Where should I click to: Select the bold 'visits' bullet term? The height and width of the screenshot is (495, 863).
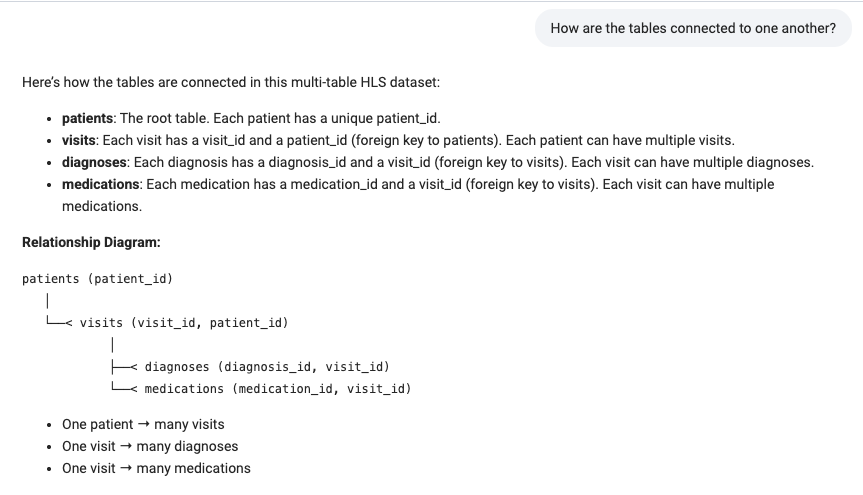[79, 140]
